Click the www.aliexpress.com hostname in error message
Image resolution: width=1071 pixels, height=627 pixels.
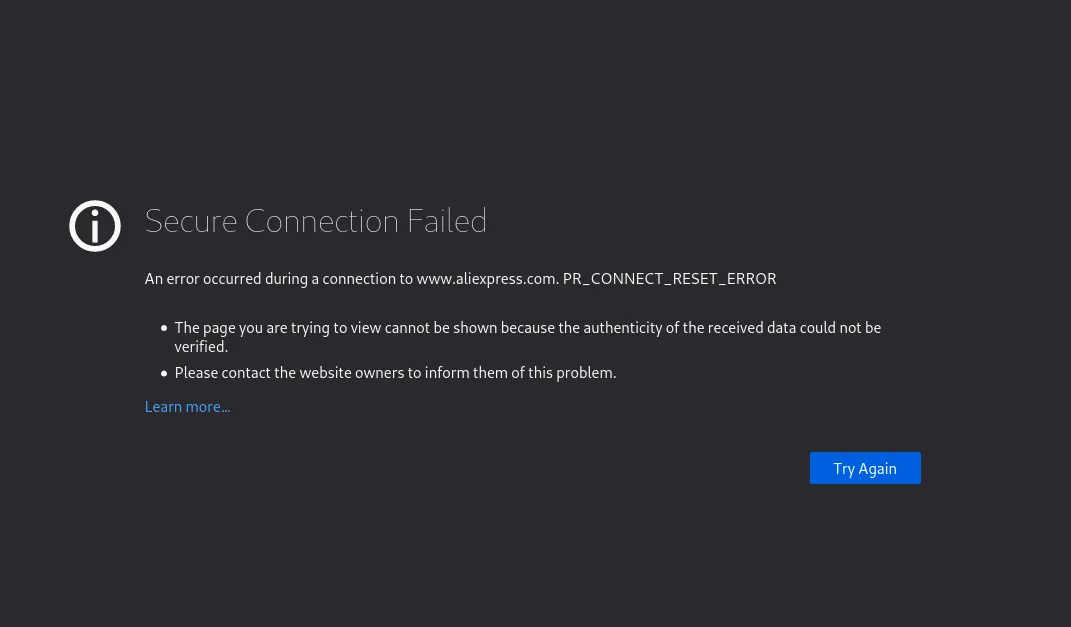coord(486,279)
